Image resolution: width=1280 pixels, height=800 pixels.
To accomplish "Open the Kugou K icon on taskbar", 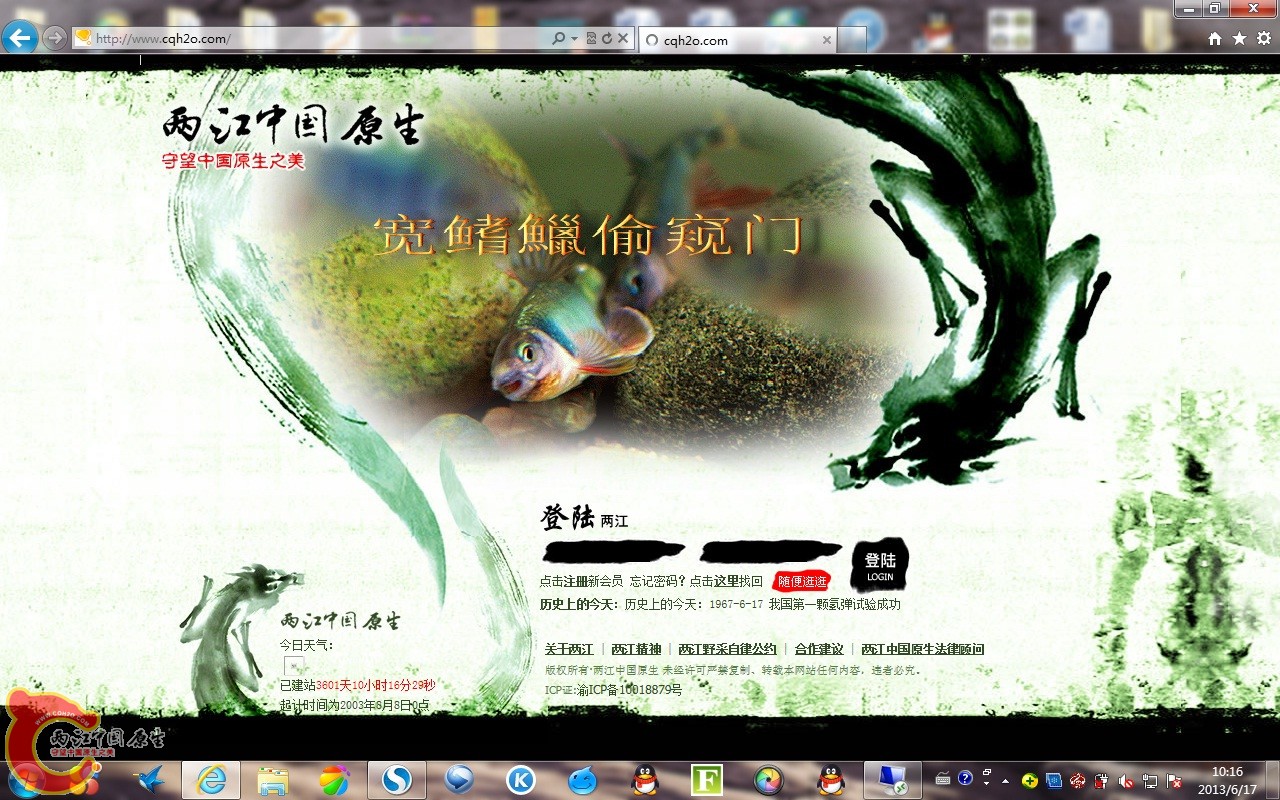I will coord(520,779).
